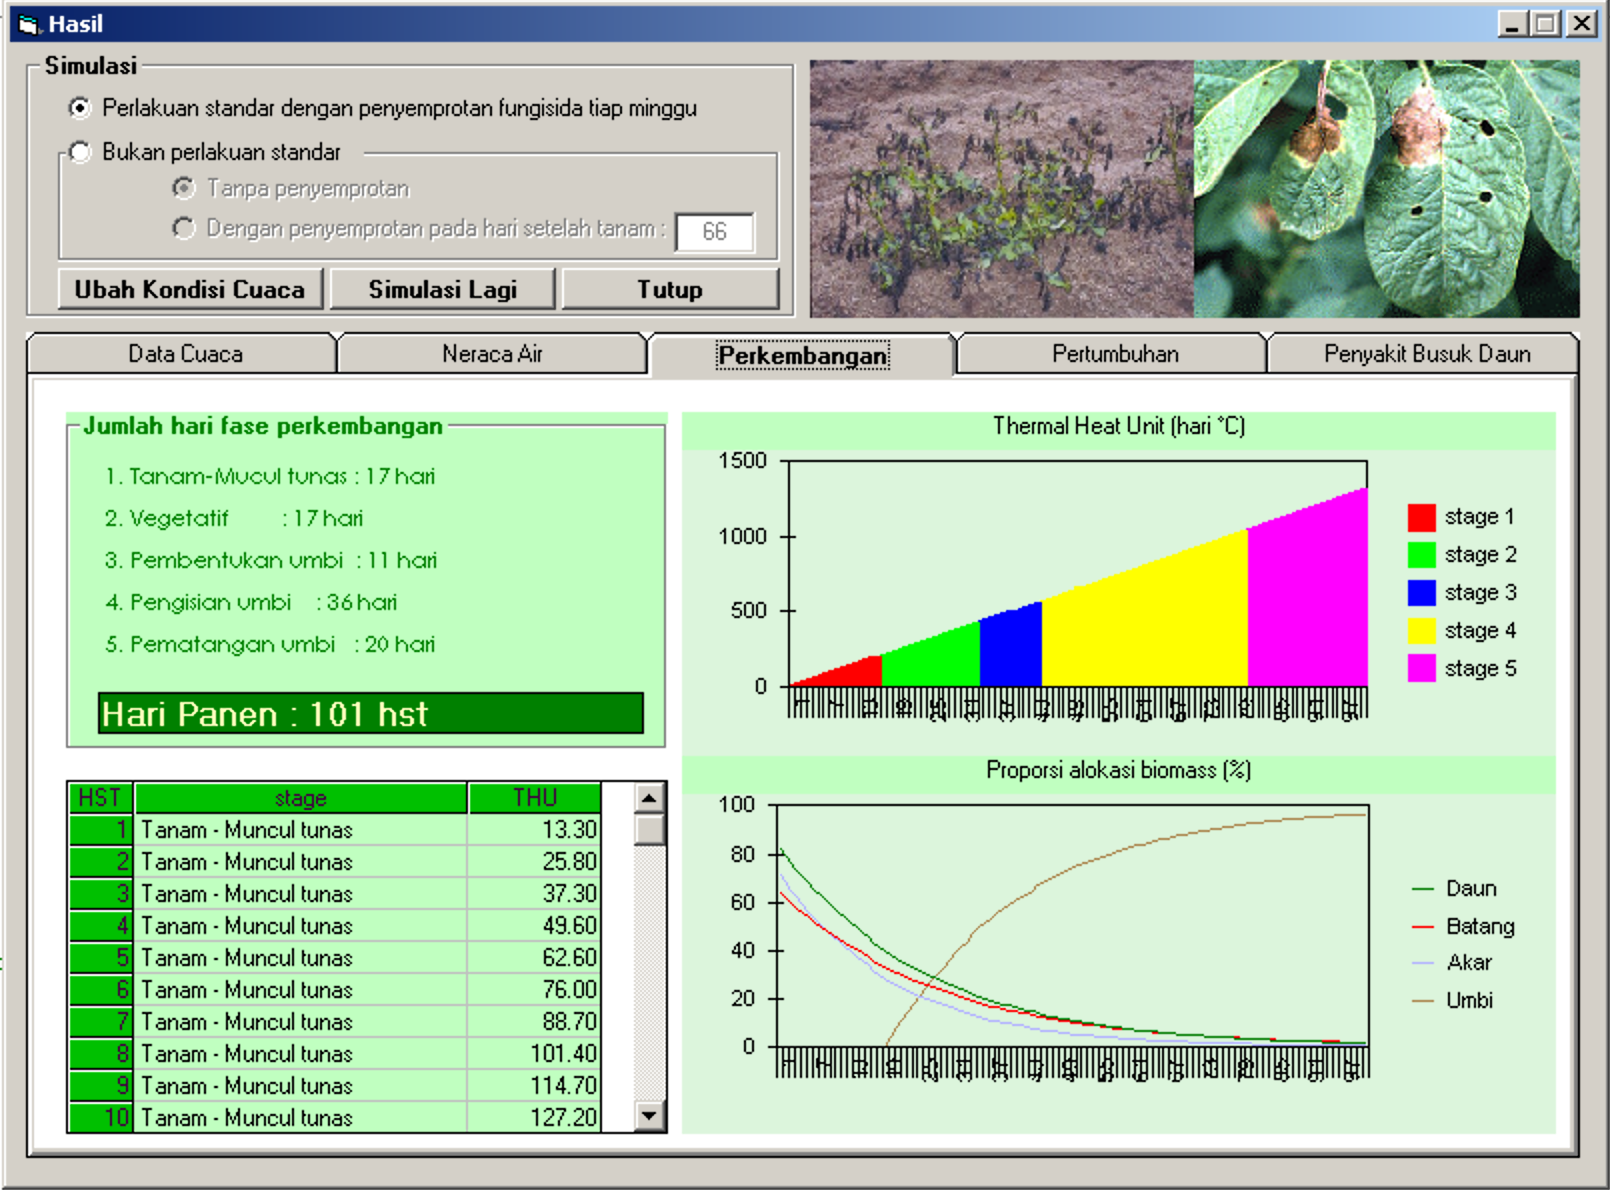The height and width of the screenshot is (1190, 1610).
Task: Choose 'Tanpa penyemprotan' radio option
Action: [184, 188]
